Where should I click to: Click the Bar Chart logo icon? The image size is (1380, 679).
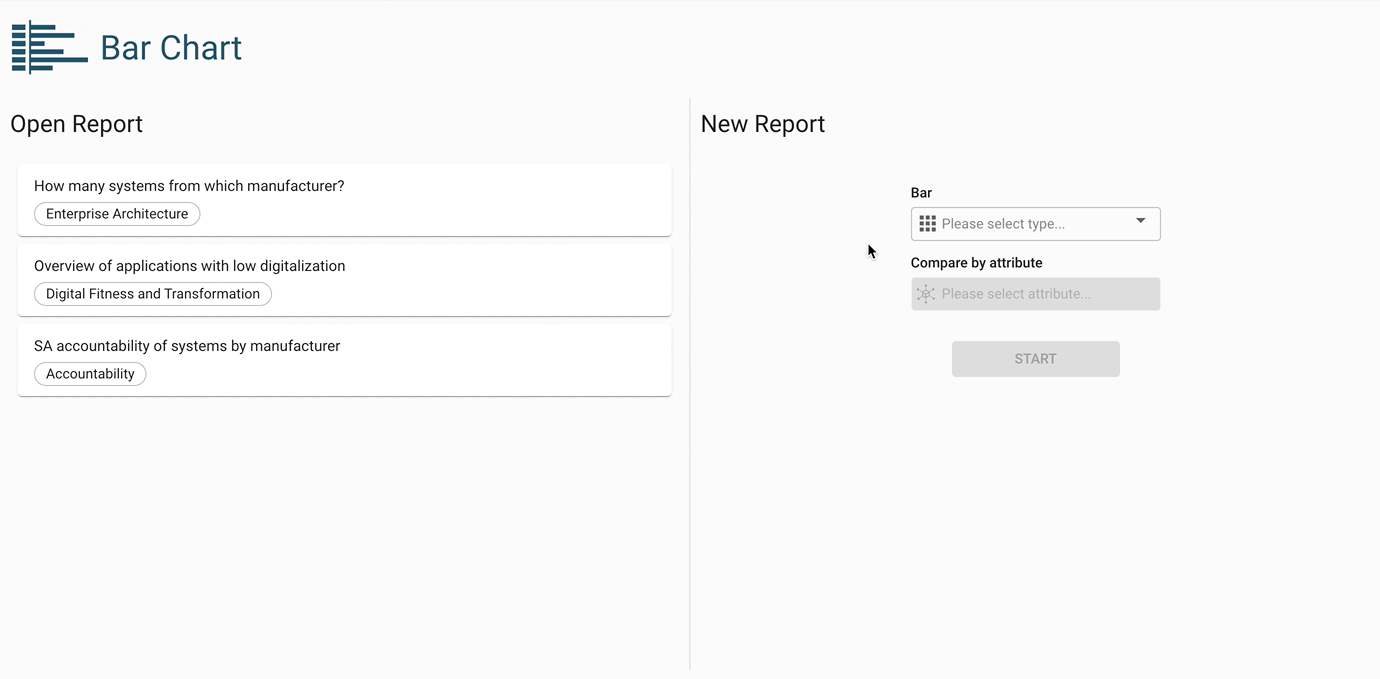[x=49, y=47]
